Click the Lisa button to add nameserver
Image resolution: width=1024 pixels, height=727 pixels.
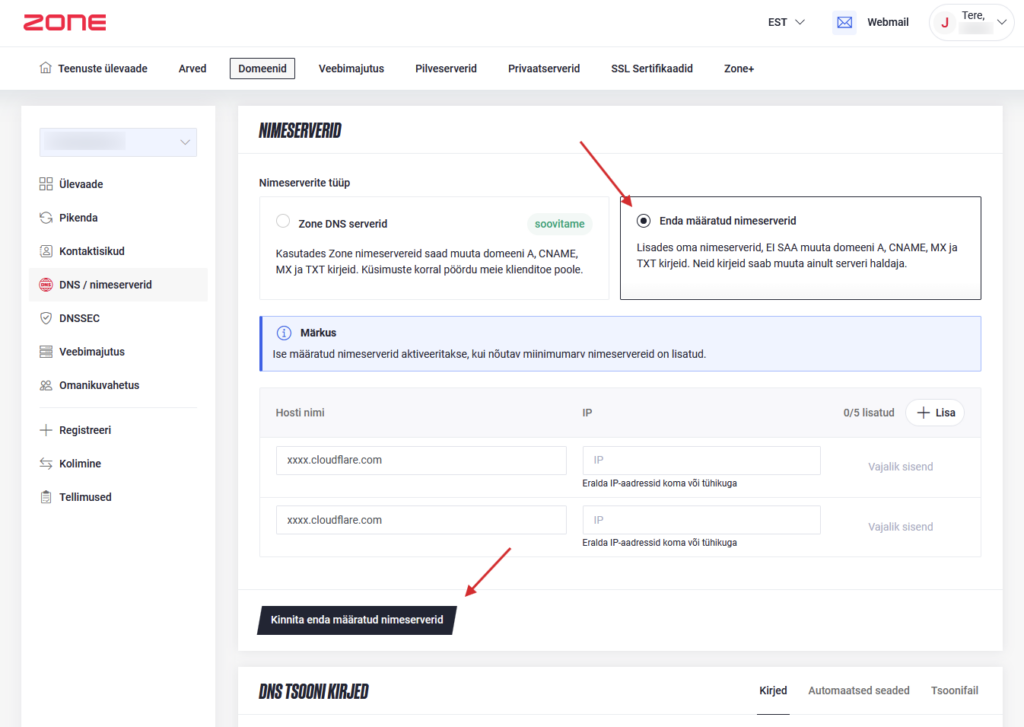(x=934, y=412)
